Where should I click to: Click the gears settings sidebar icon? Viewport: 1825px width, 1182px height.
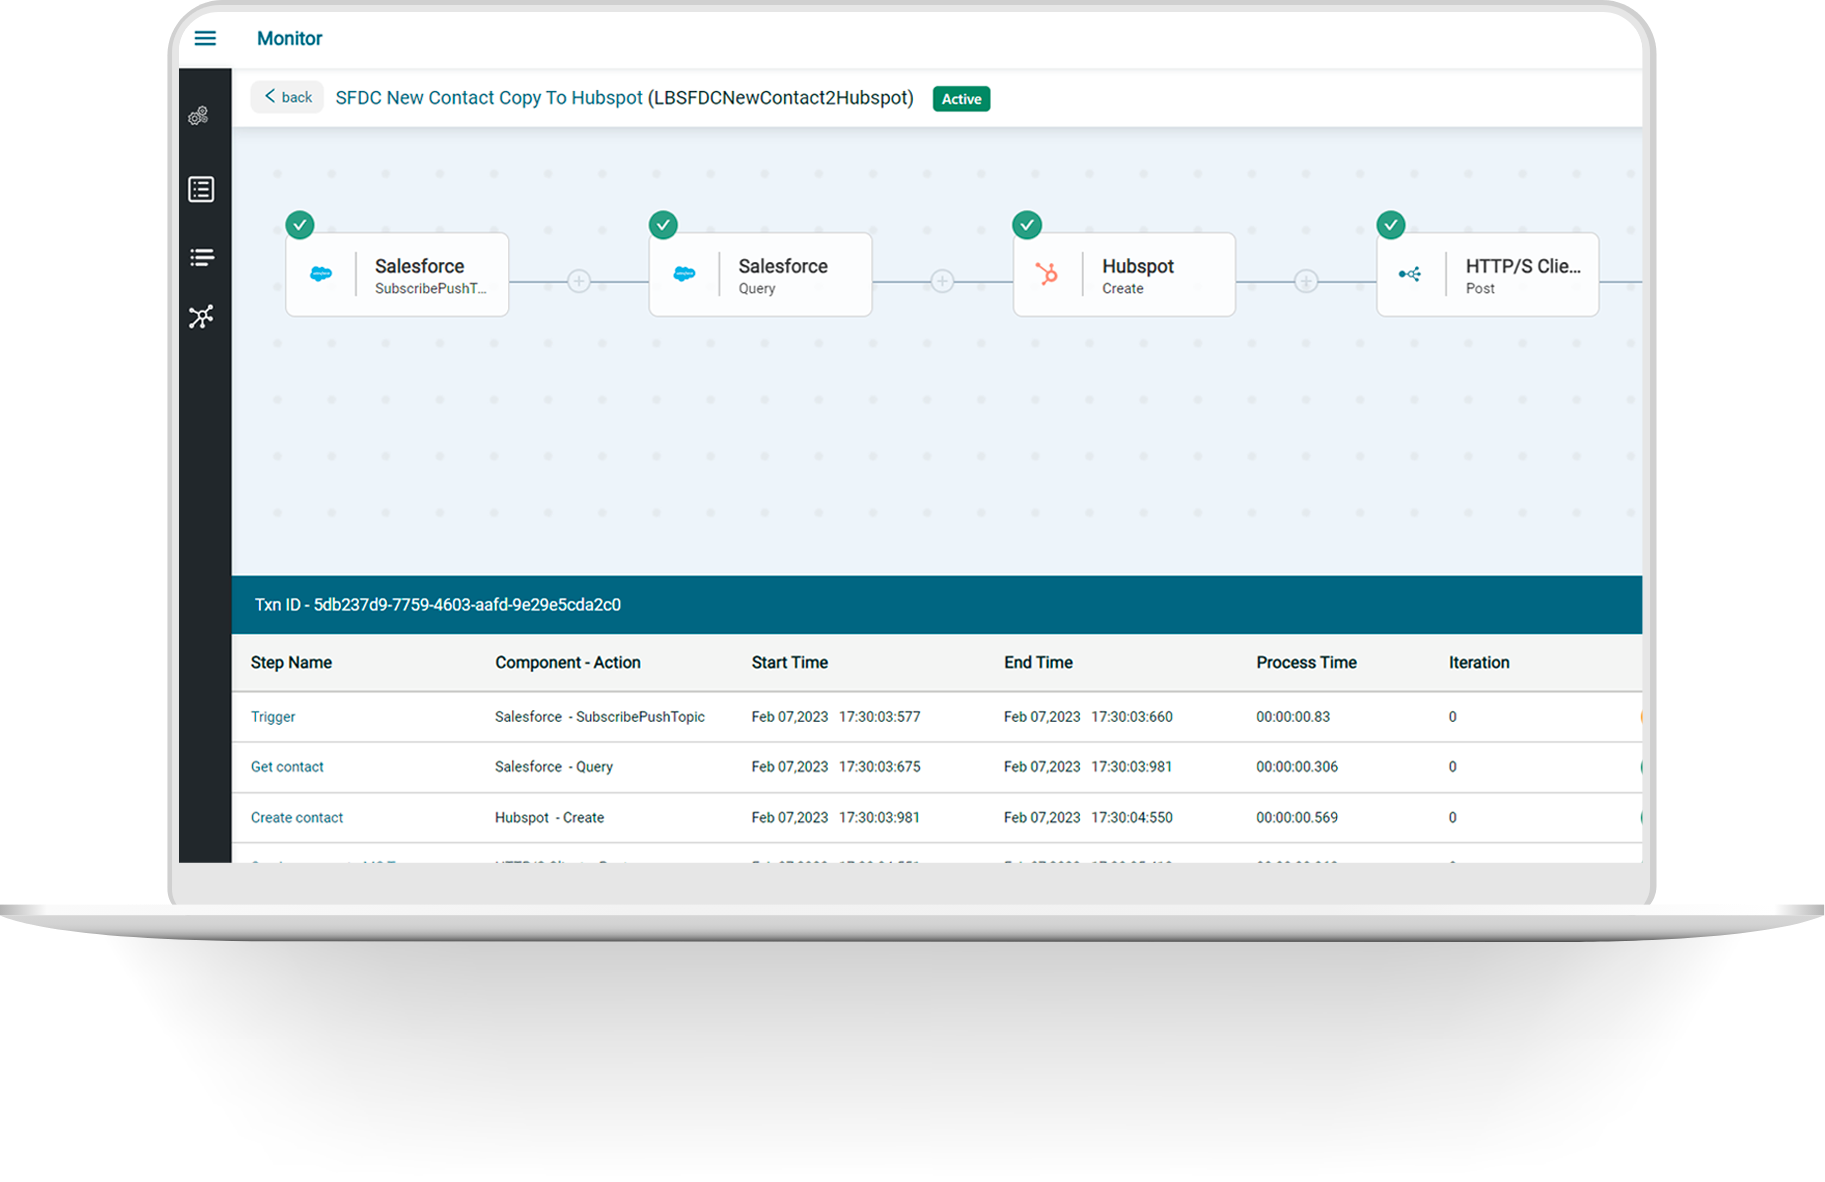pyautogui.click(x=199, y=116)
